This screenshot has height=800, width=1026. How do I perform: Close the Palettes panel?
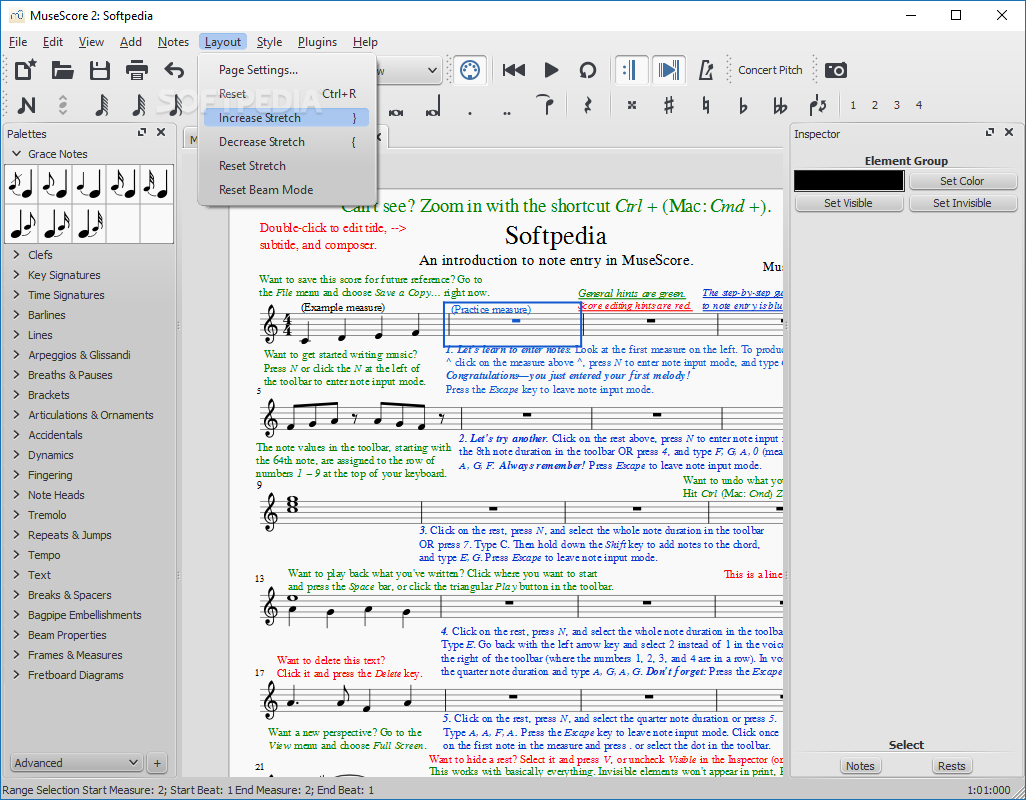161,133
